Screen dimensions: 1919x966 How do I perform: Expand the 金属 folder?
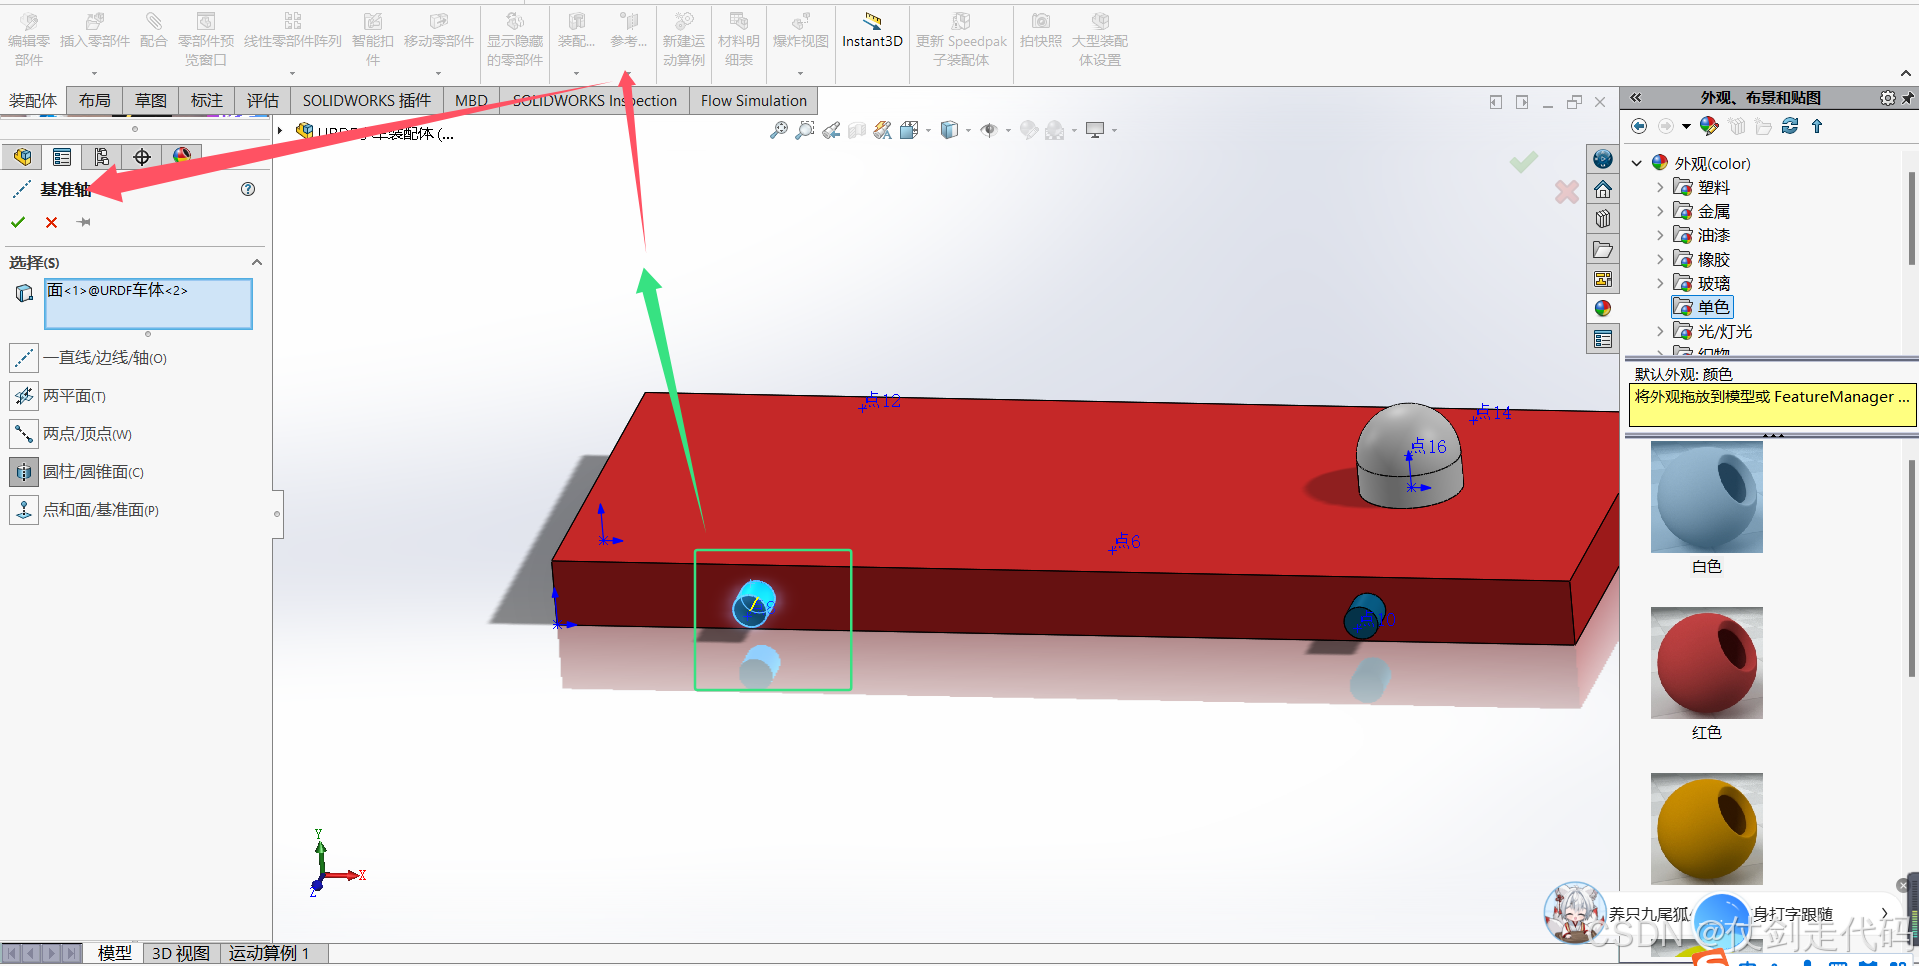point(1660,211)
